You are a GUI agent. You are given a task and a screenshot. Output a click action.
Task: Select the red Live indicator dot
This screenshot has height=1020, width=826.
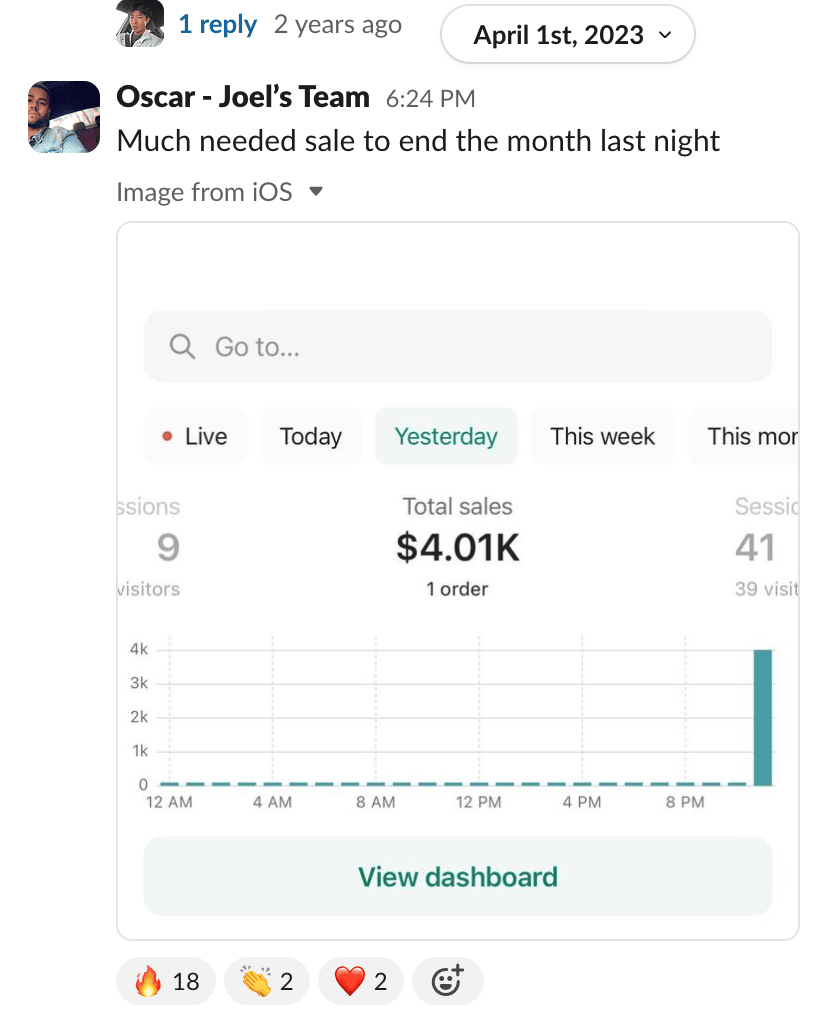coord(167,437)
